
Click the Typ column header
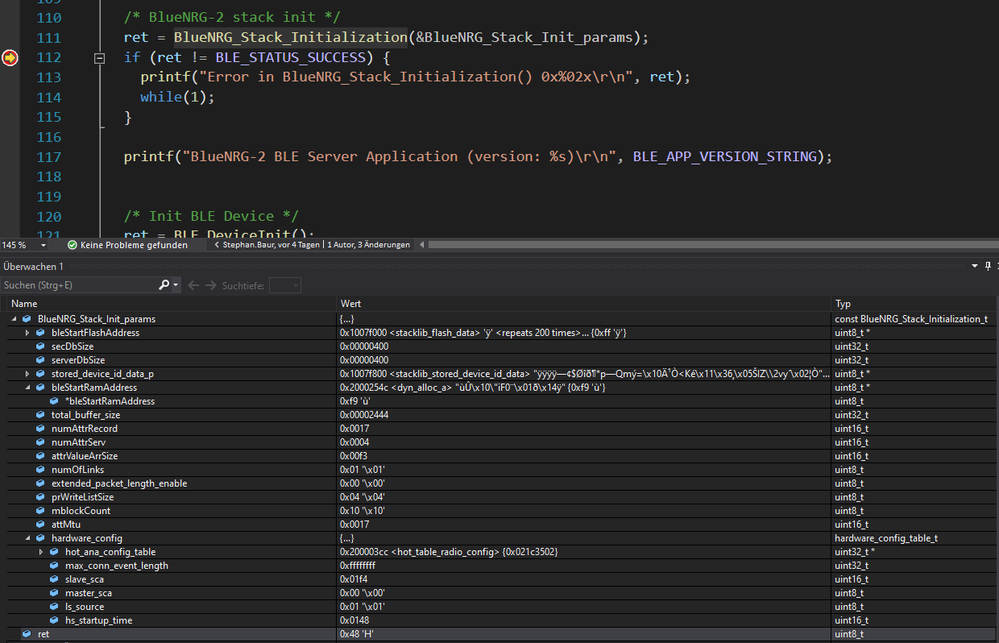843,303
